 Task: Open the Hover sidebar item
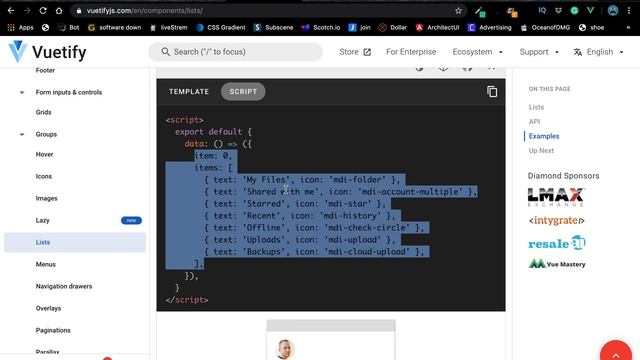coord(44,154)
